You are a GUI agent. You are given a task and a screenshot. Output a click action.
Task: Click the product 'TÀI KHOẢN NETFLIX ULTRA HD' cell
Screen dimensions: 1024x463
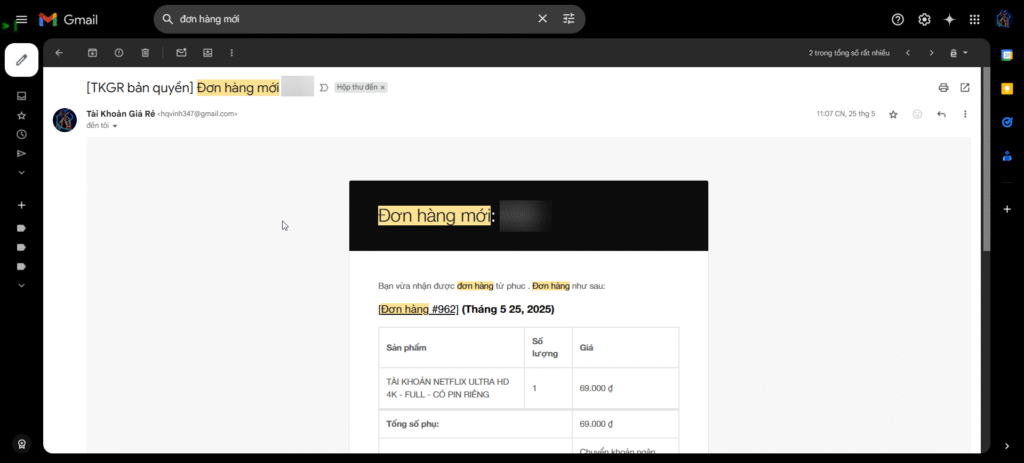click(451, 388)
